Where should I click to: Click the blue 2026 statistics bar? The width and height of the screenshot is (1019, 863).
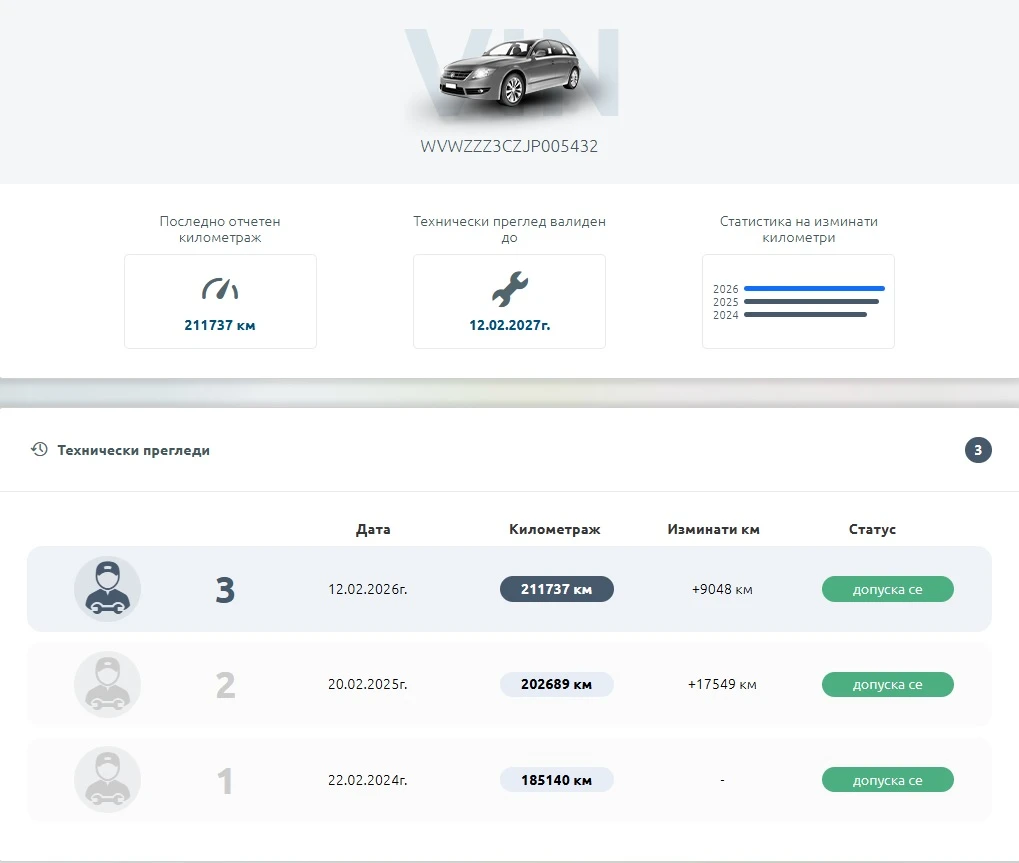(814, 288)
